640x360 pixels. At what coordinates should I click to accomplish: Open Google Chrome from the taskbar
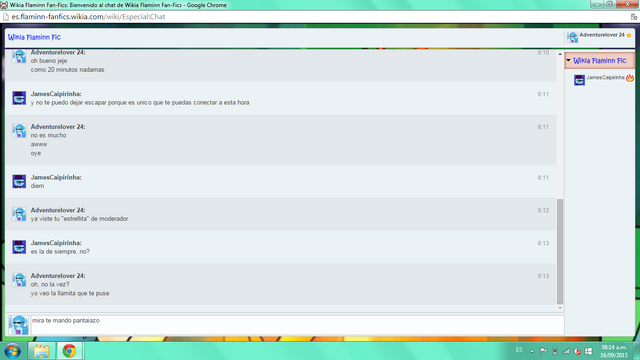tap(69, 351)
